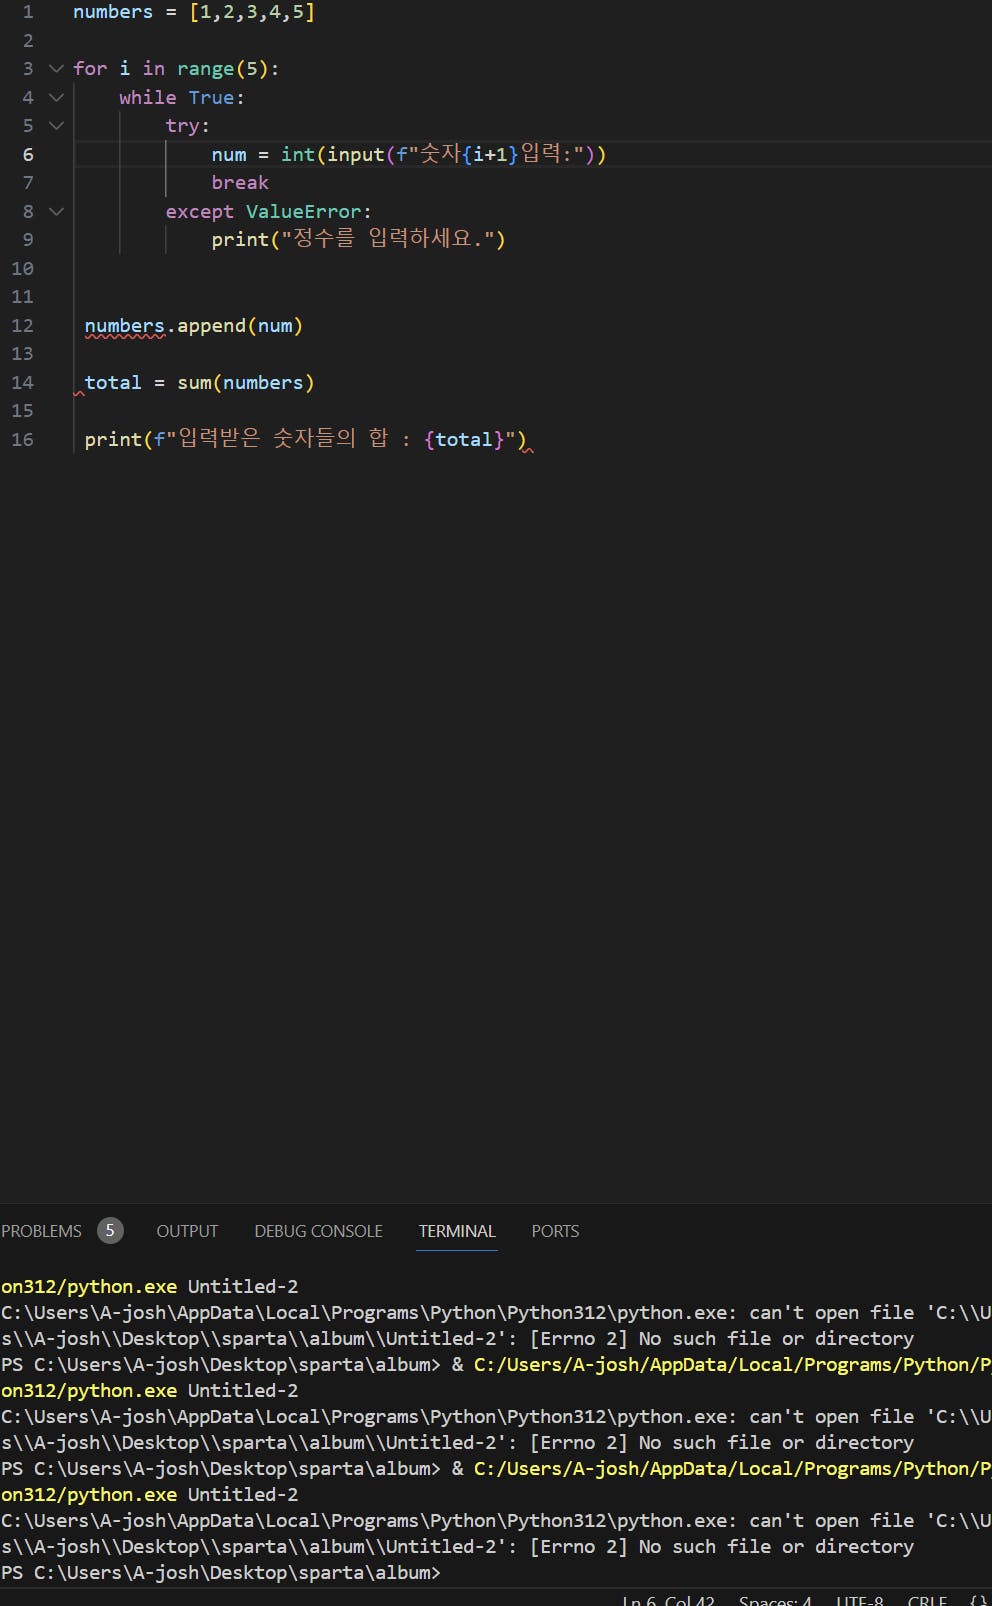
Task: Click line number 16 in the gutter
Action: tap(22, 440)
